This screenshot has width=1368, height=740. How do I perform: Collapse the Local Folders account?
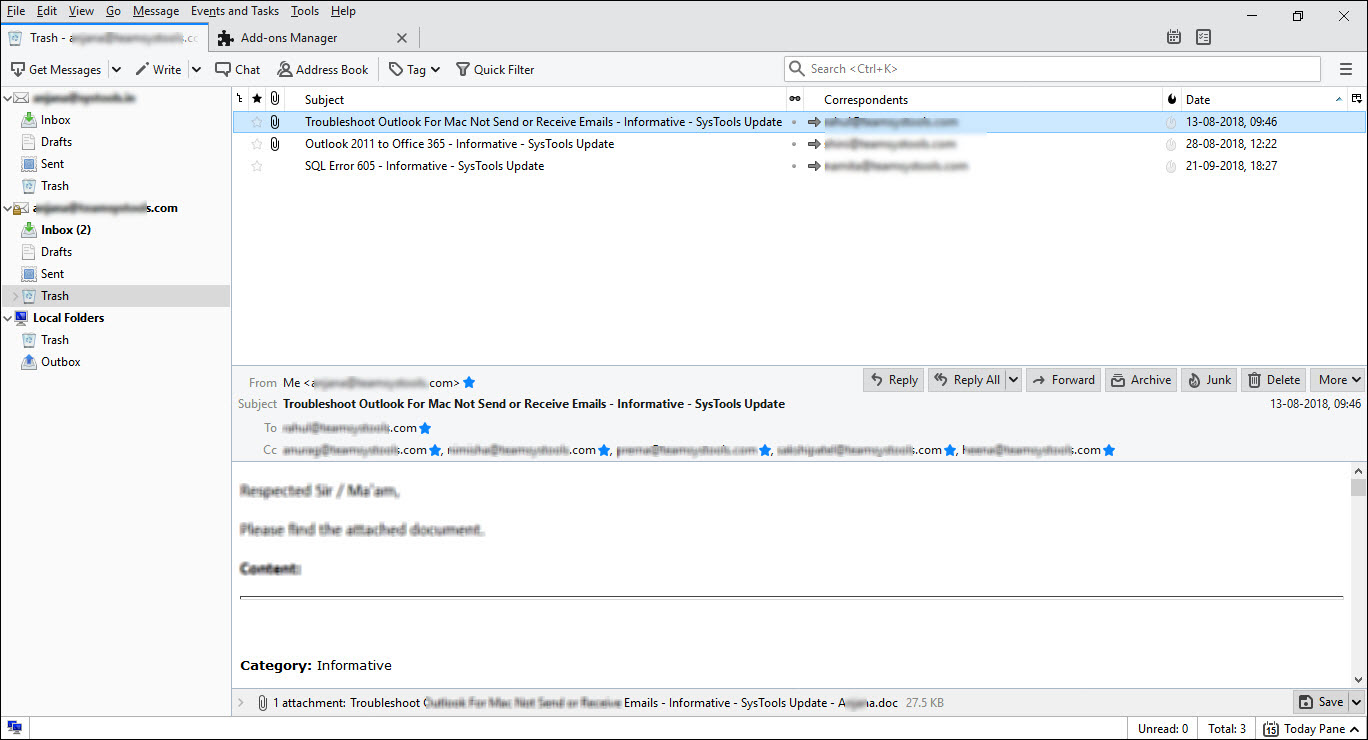click(7, 318)
